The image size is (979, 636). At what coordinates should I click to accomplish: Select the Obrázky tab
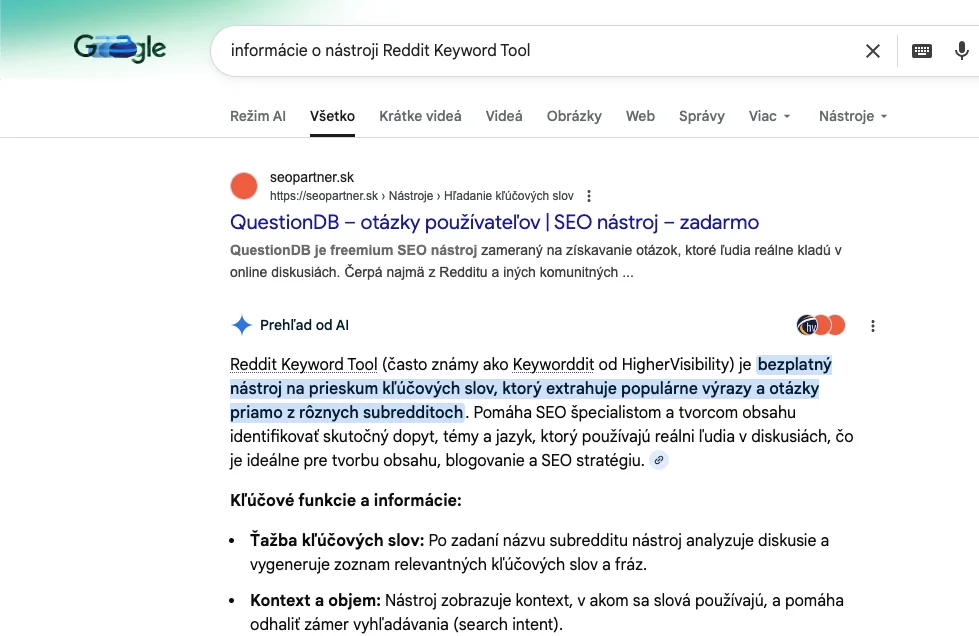[x=574, y=116]
